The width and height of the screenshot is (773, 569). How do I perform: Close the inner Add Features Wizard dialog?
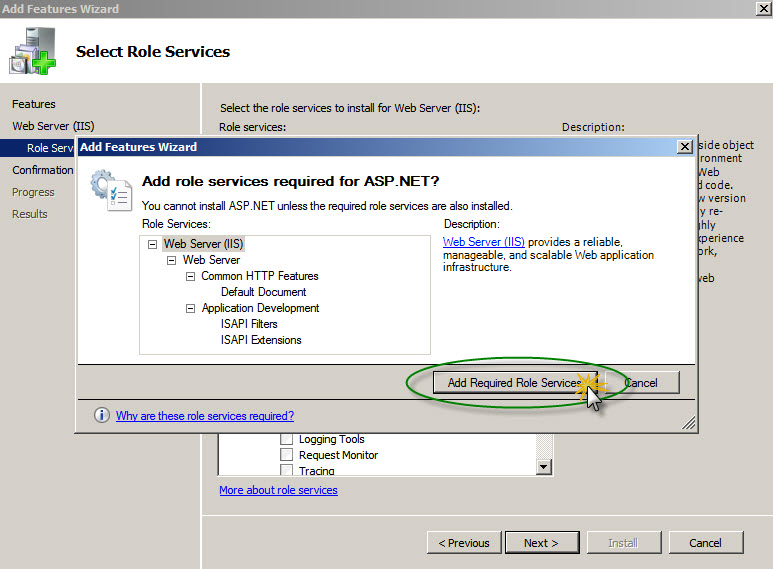pos(685,147)
